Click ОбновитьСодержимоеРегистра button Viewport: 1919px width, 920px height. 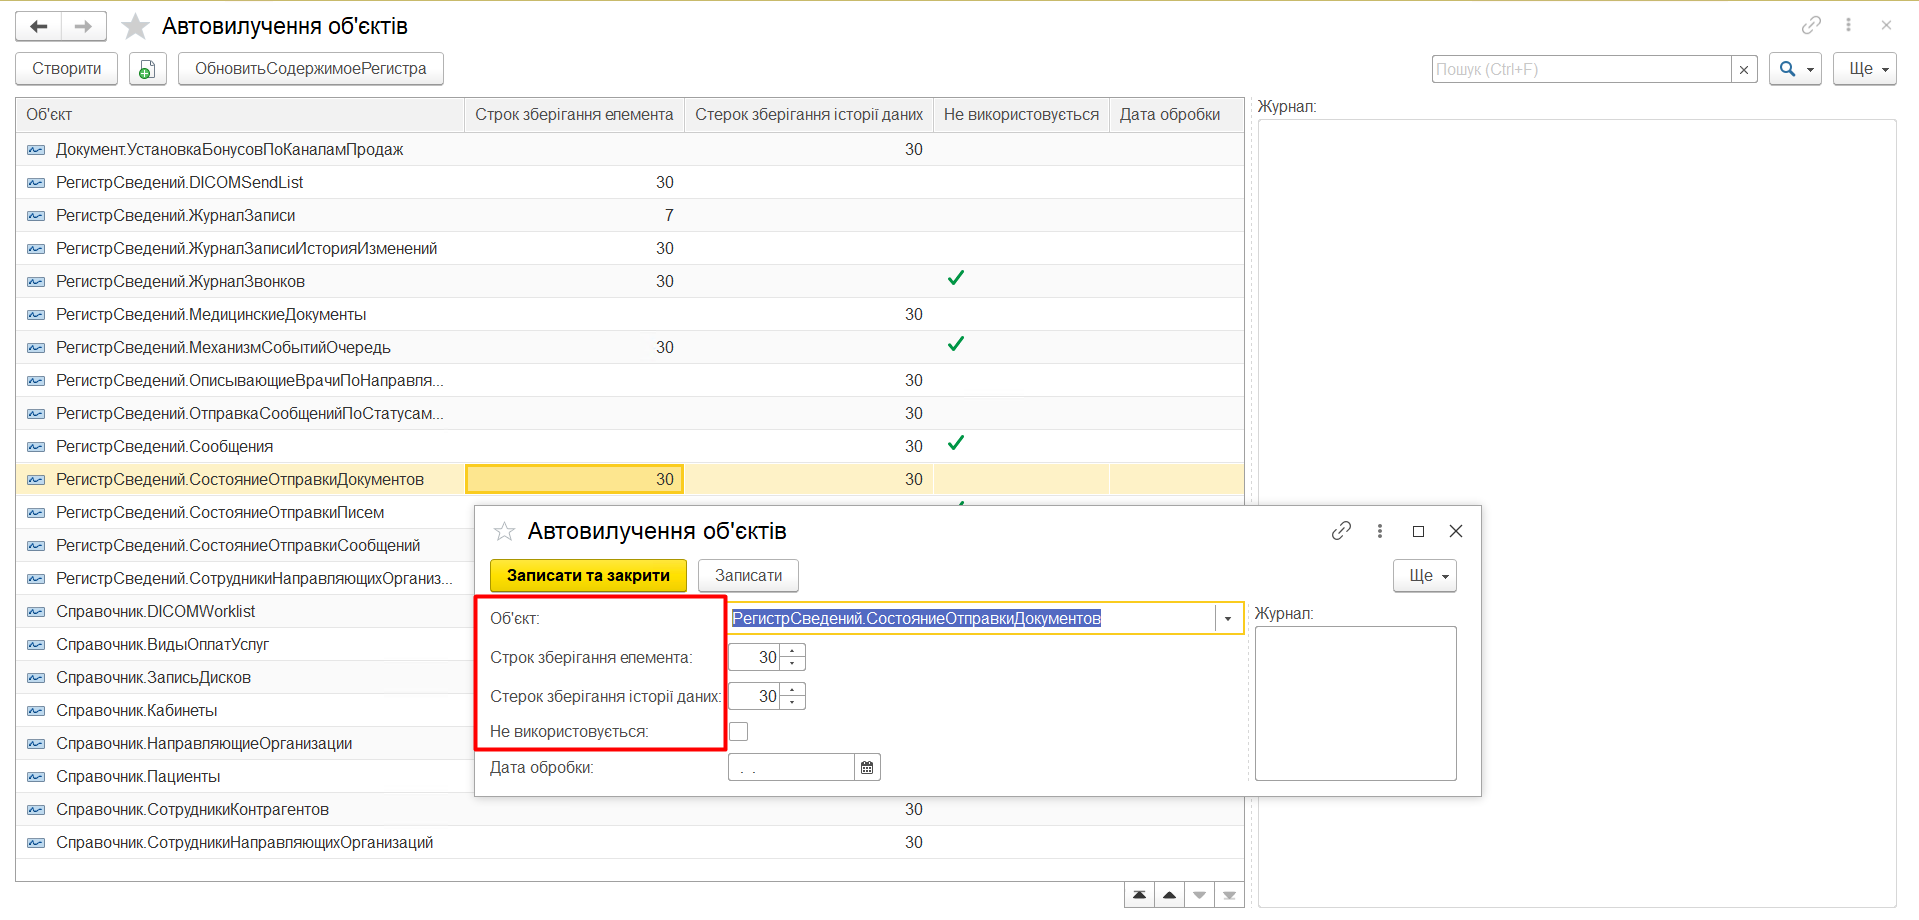(x=310, y=69)
